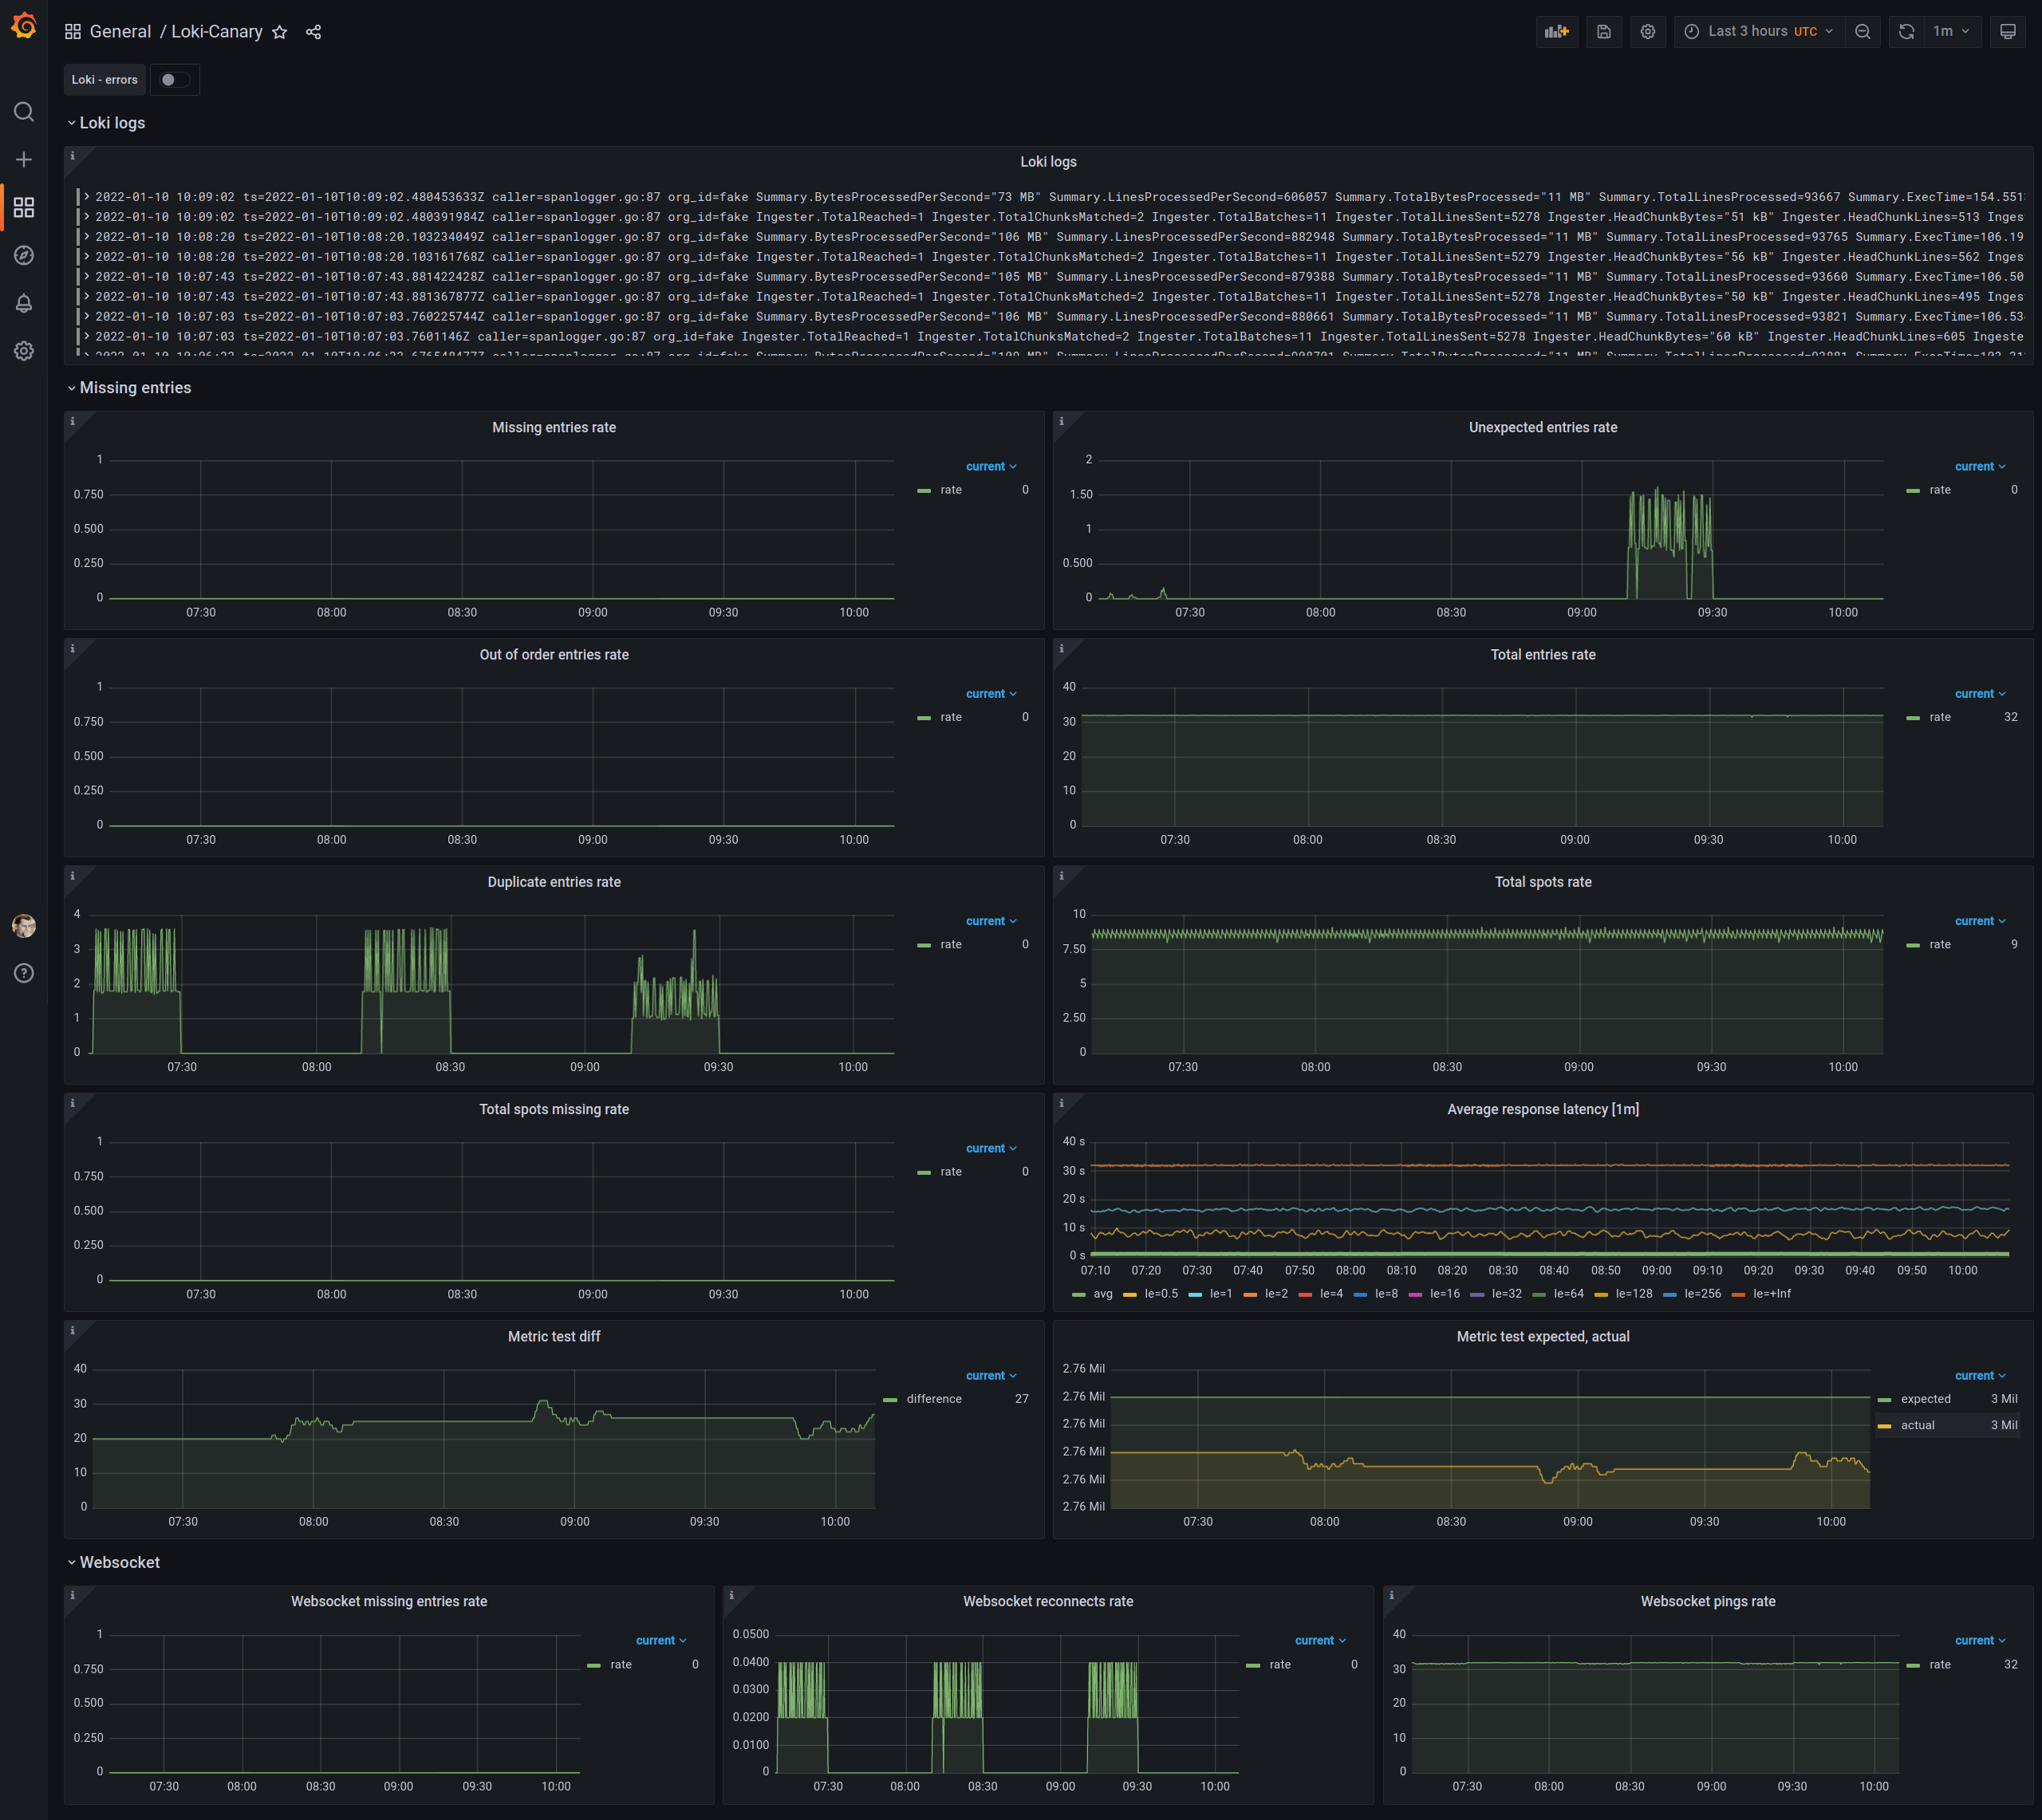Star the Loki-Canary dashboard
The image size is (2042, 1820).
[280, 32]
